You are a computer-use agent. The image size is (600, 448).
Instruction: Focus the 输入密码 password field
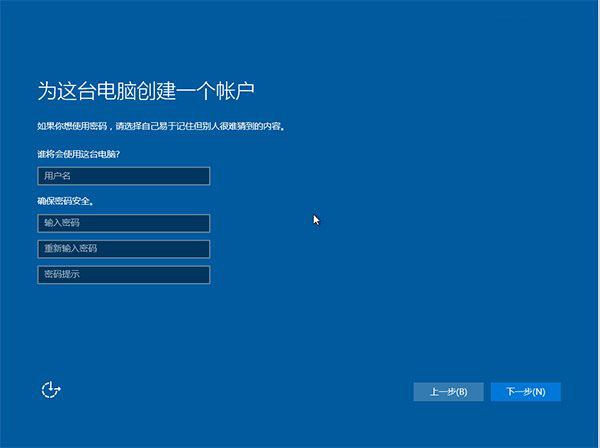pyautogui.click(x=124, y=223)
